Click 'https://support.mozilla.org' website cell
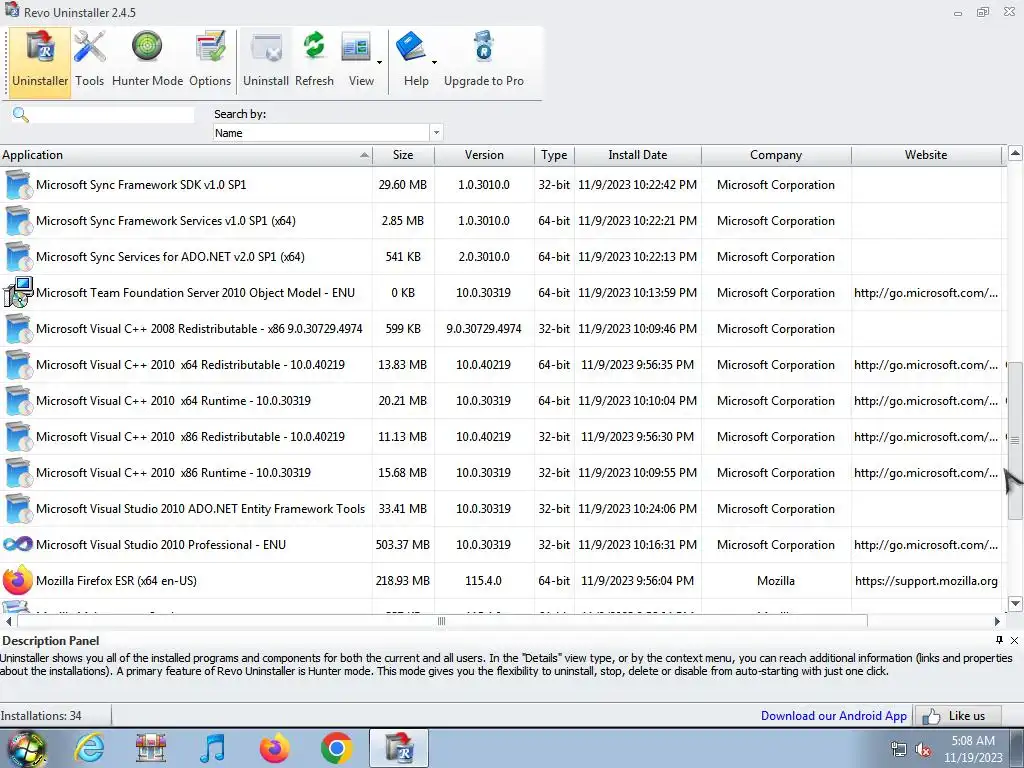The width and height of the screenshot is (1024, 768). [x=926, y=581]
